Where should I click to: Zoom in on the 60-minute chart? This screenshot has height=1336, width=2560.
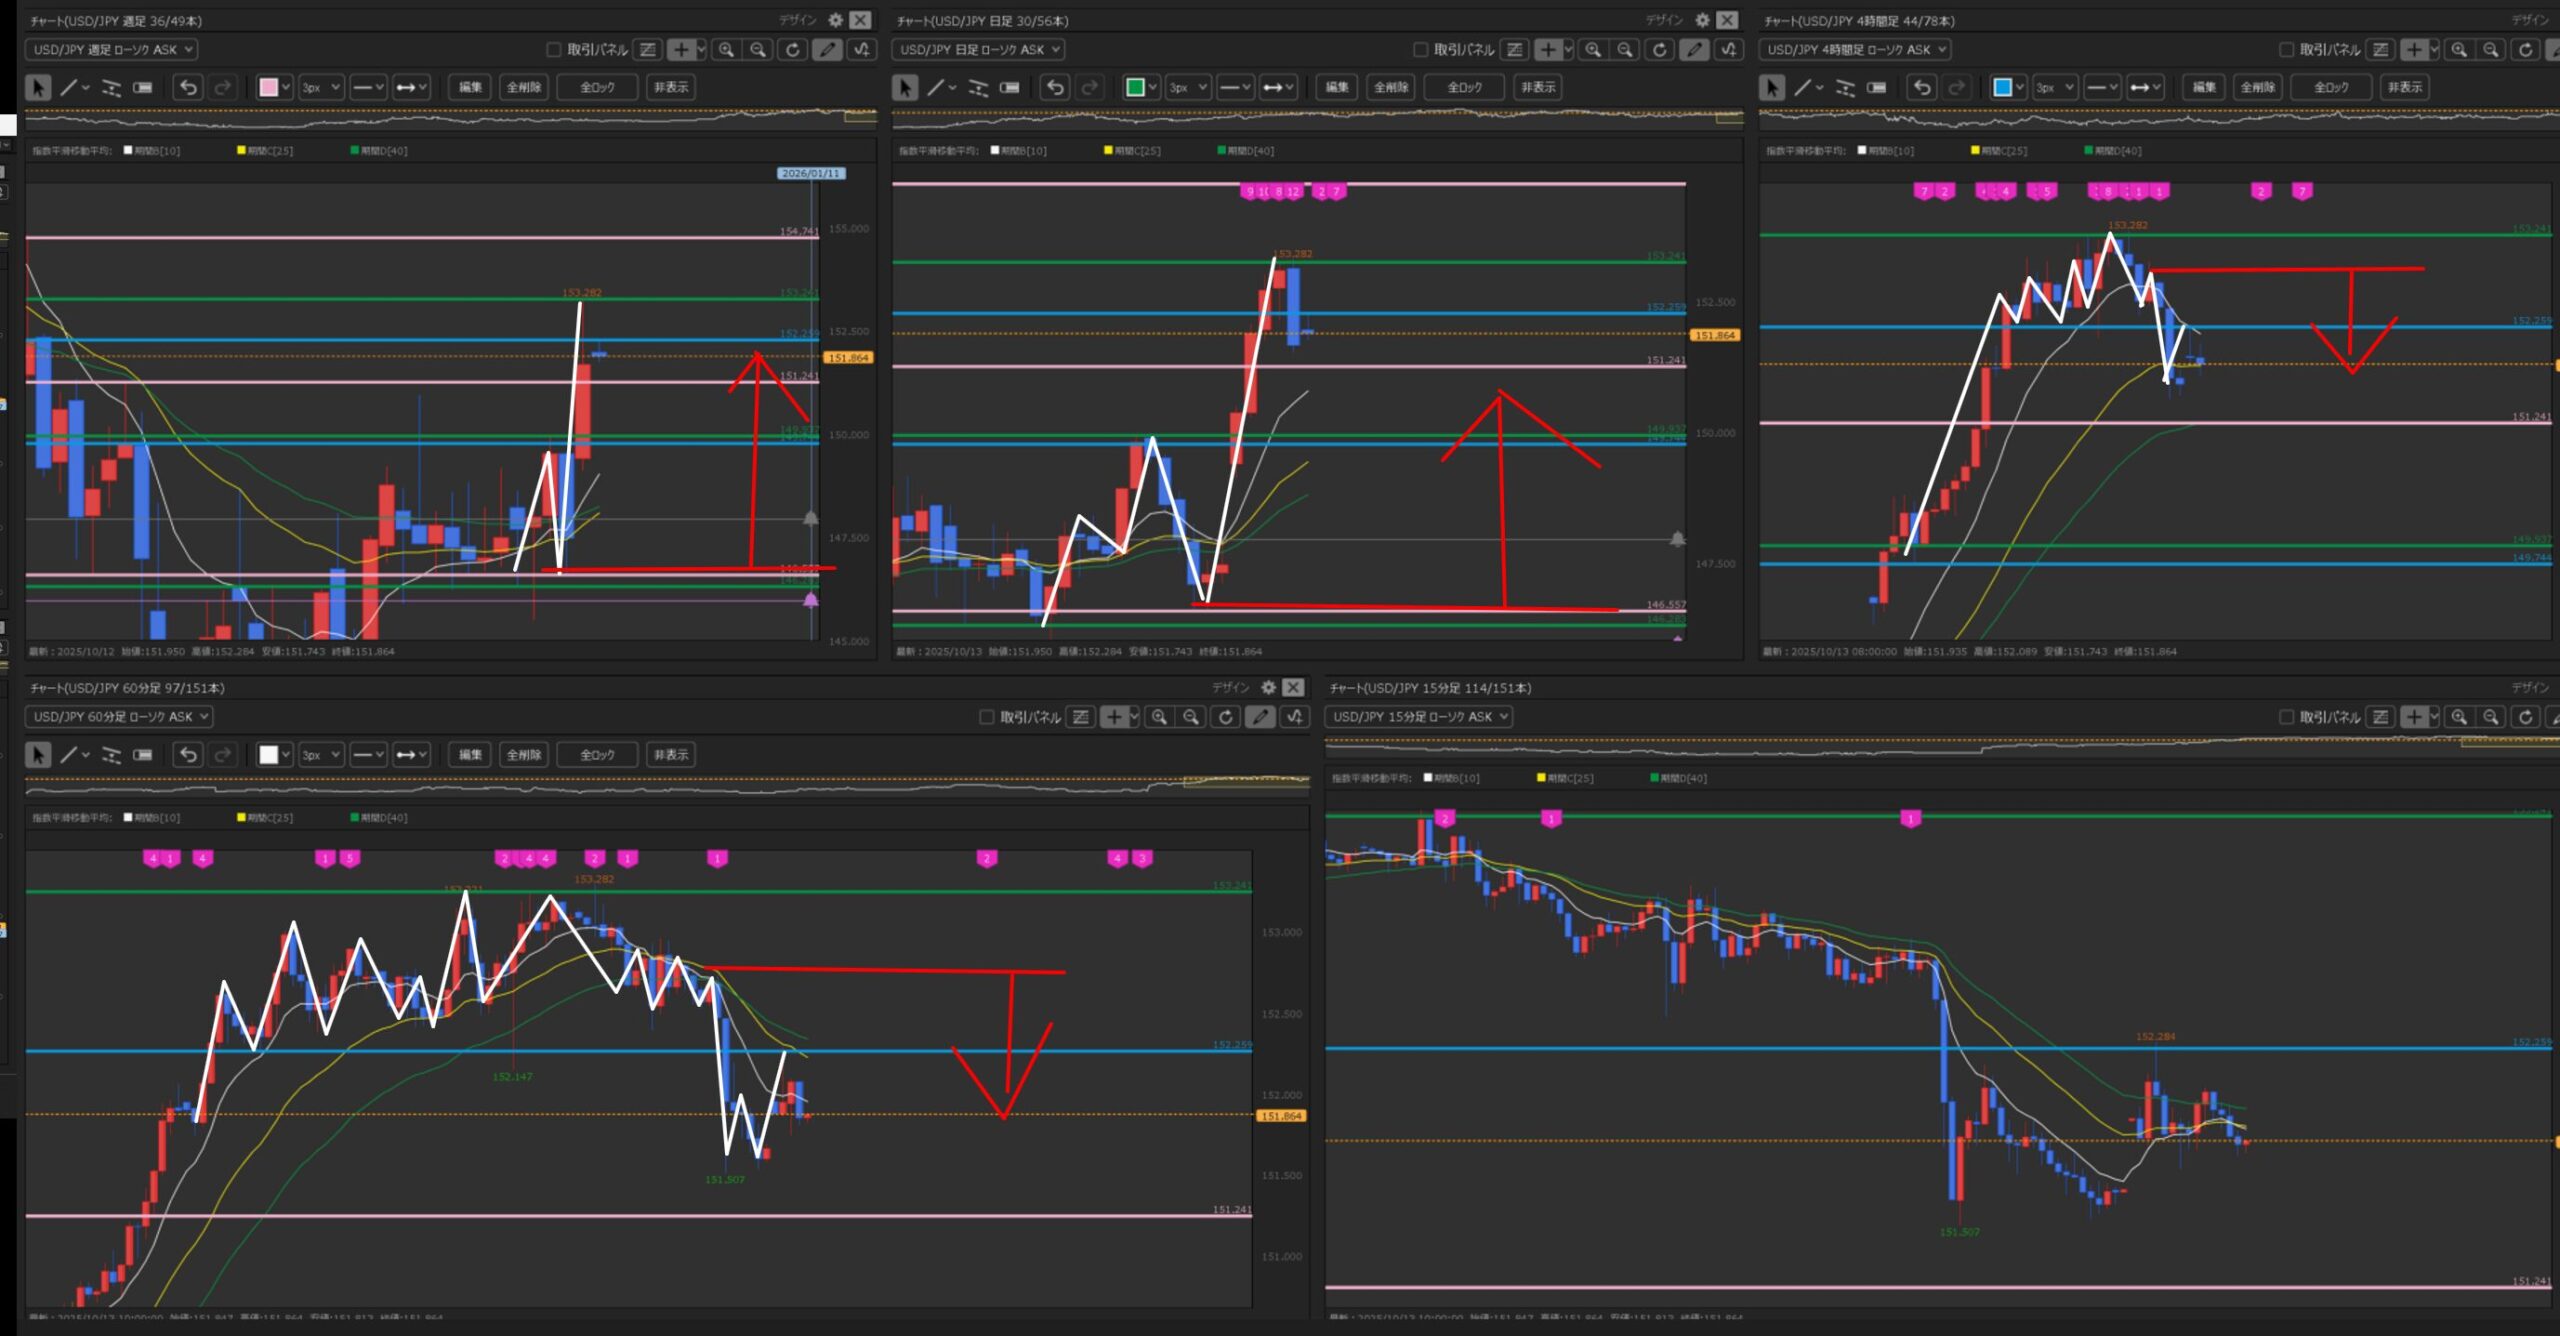pos(1159,716)
